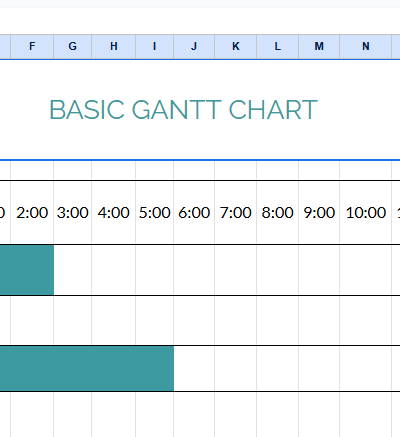Screen dimensions: 400x437
Task: Click the 2:00 time cell
Action: click(x=32, y=213)
